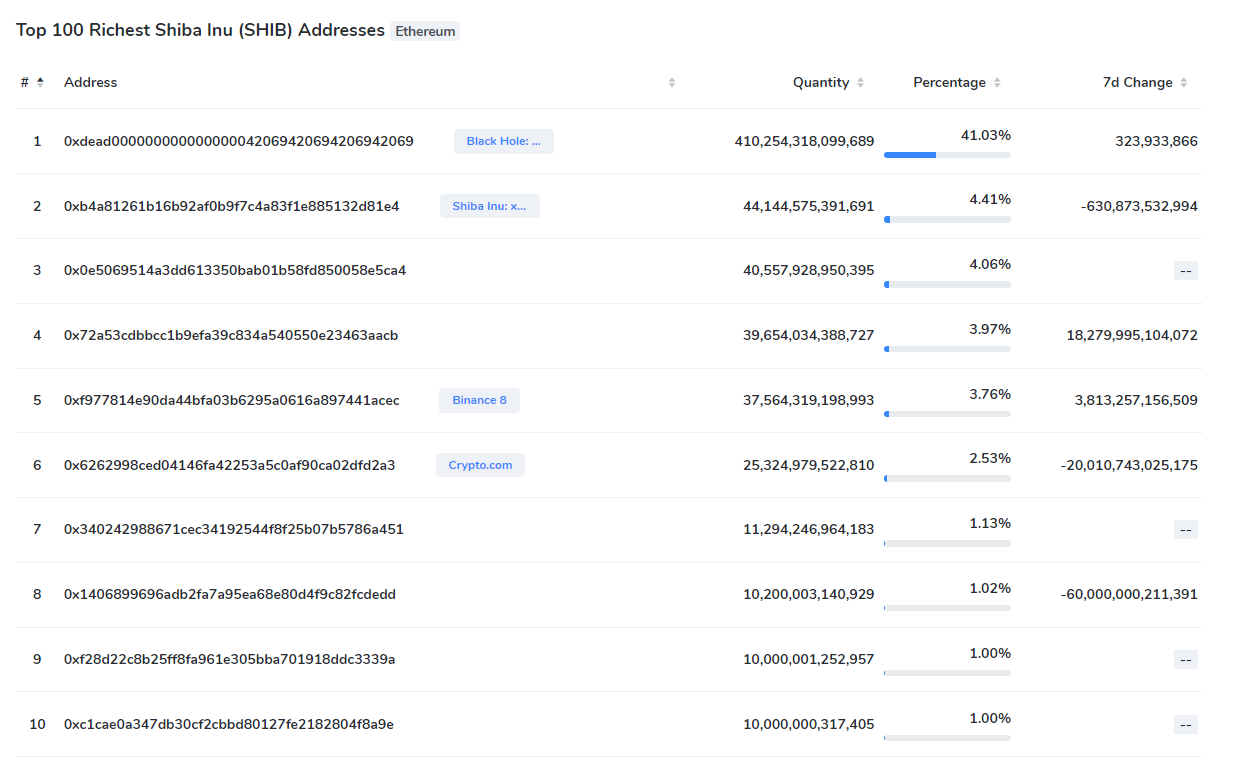The width and height of the screenshot is (1237, 758).
Task: Open address 0x1406899696ad...dedd
Action: click(230, 595)
